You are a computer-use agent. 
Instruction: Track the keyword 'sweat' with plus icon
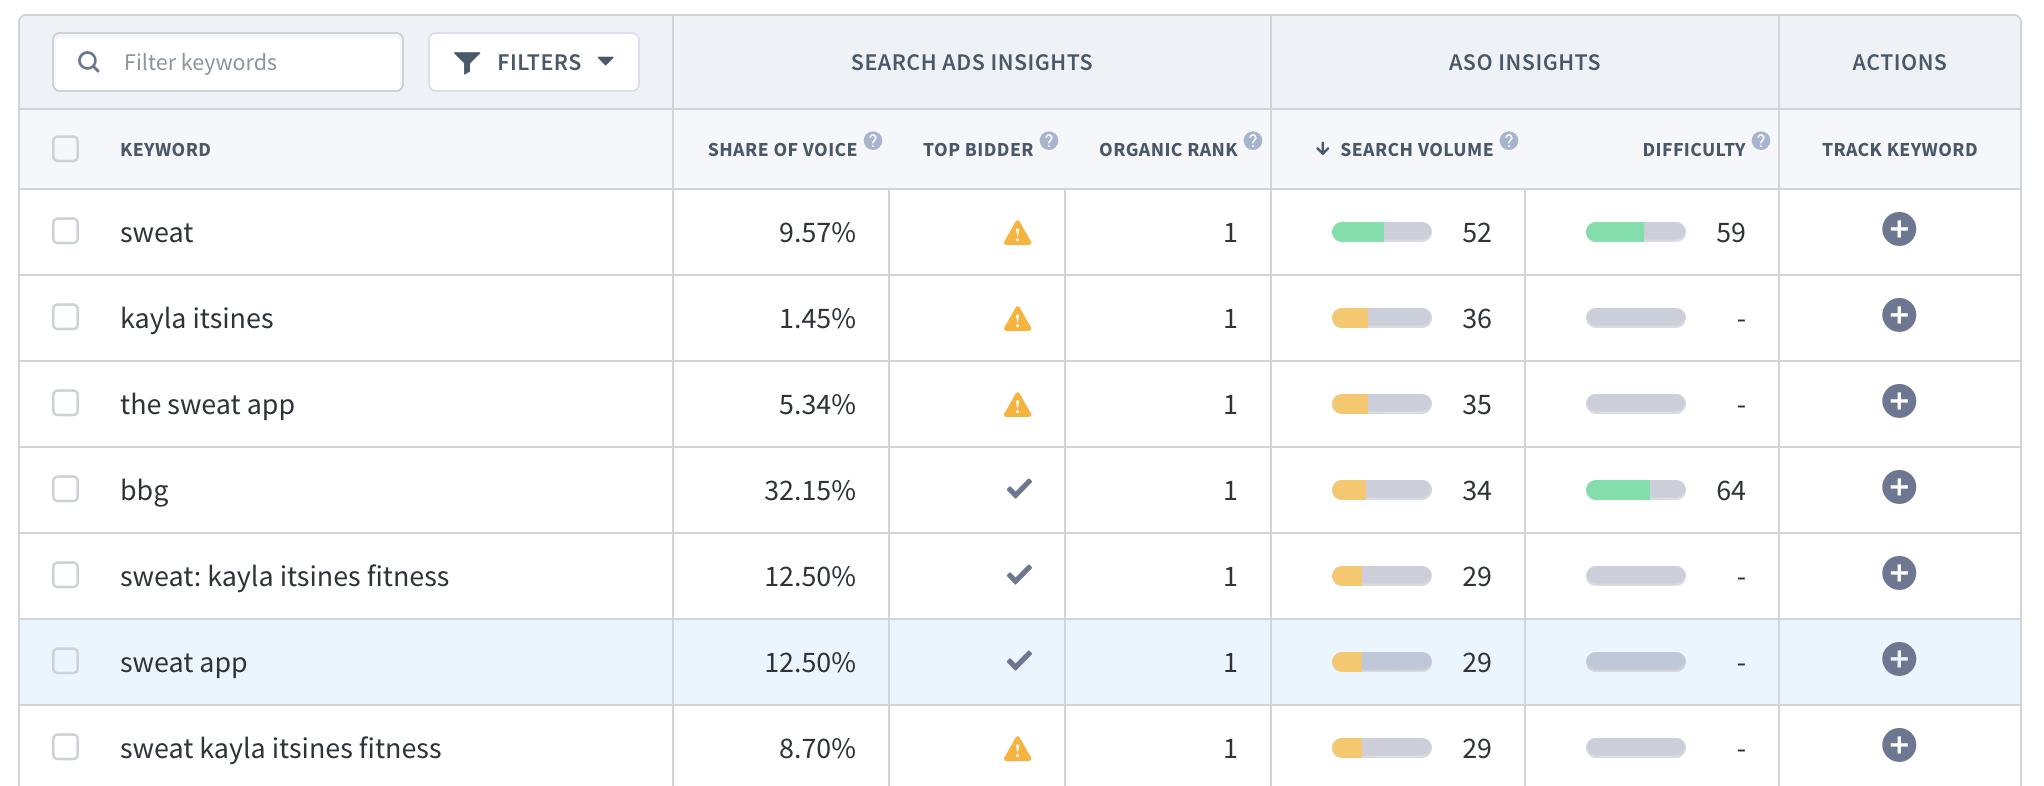(x=1898, y=229)
